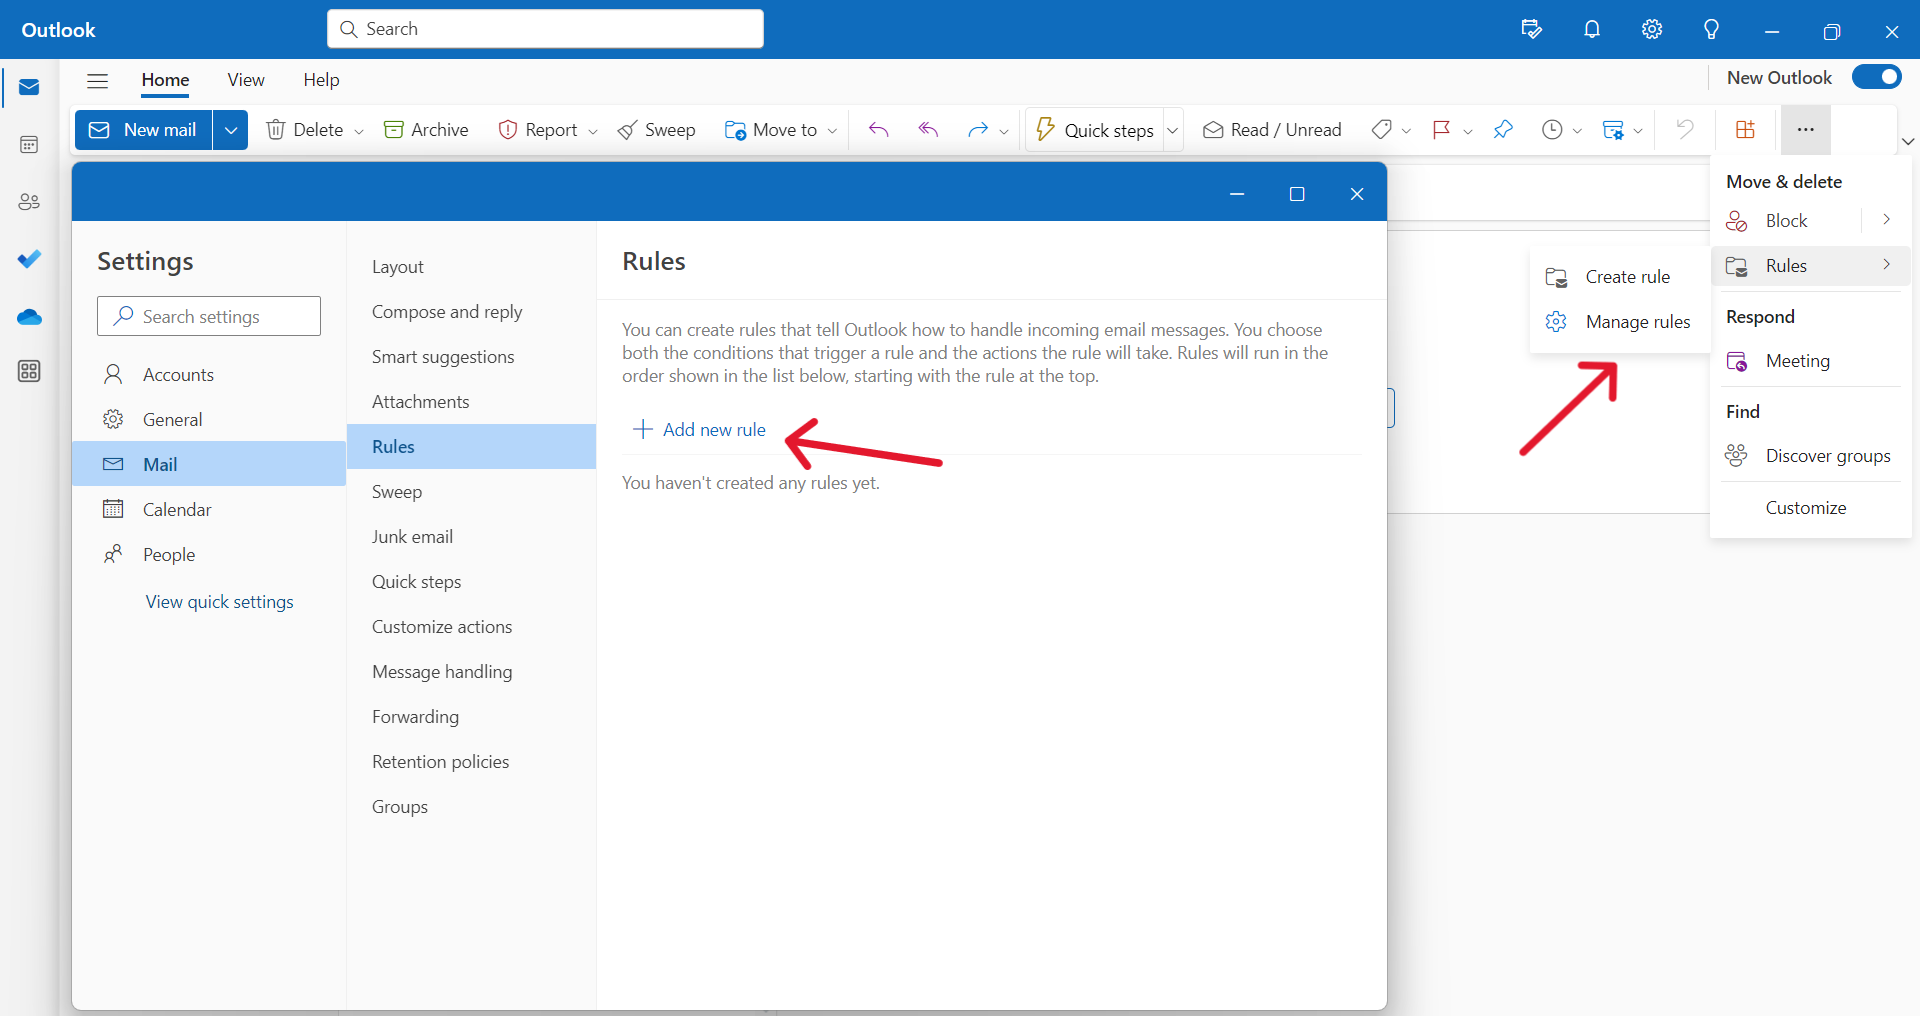Open People from the left sidebar
1920x1016 pixels.
29,201
